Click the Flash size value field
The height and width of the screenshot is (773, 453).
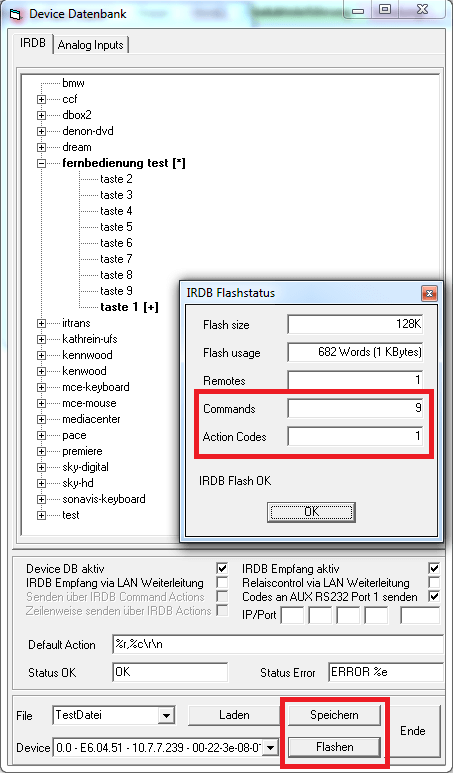pos(355,325)
